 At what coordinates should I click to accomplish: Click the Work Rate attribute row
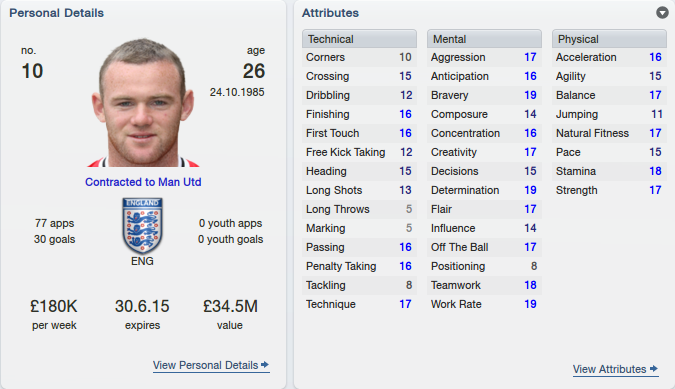coord(484,304)
